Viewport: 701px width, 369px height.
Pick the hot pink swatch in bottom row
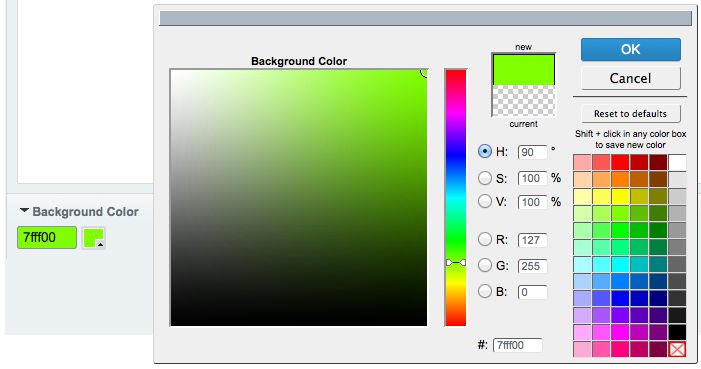tap(620, 349)
